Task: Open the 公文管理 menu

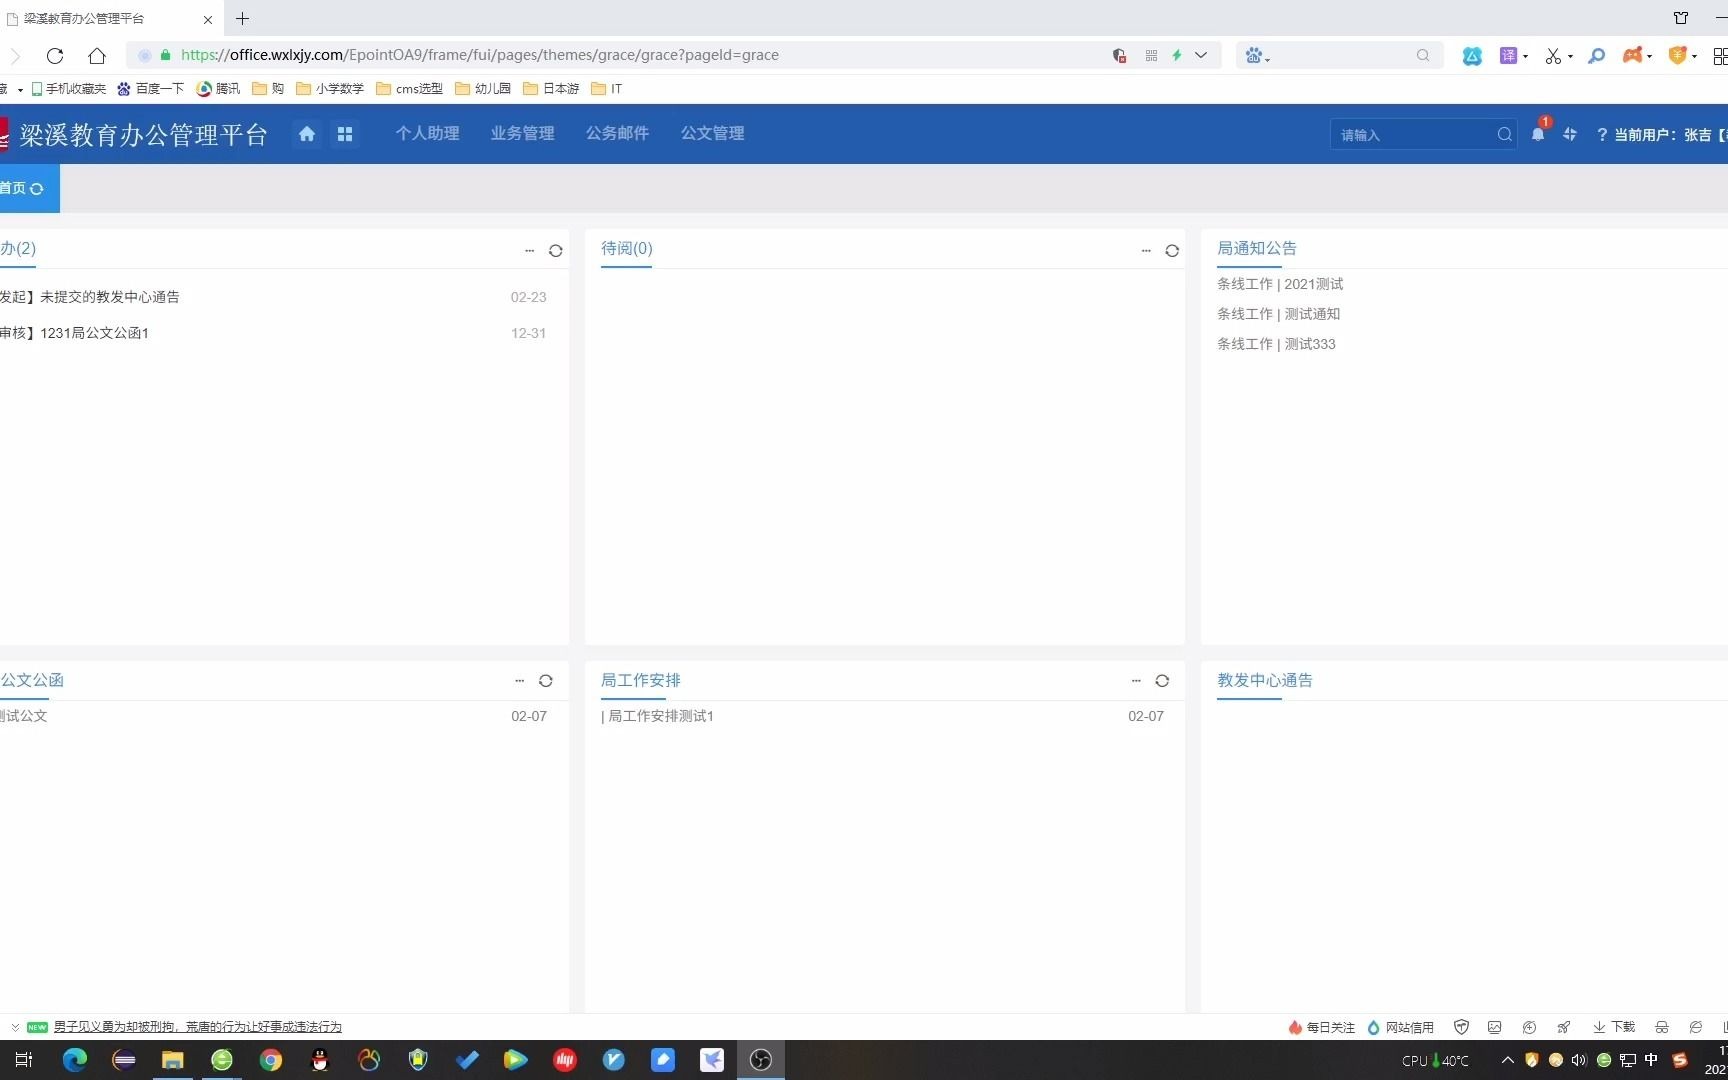Action: [x=712, y=134]
